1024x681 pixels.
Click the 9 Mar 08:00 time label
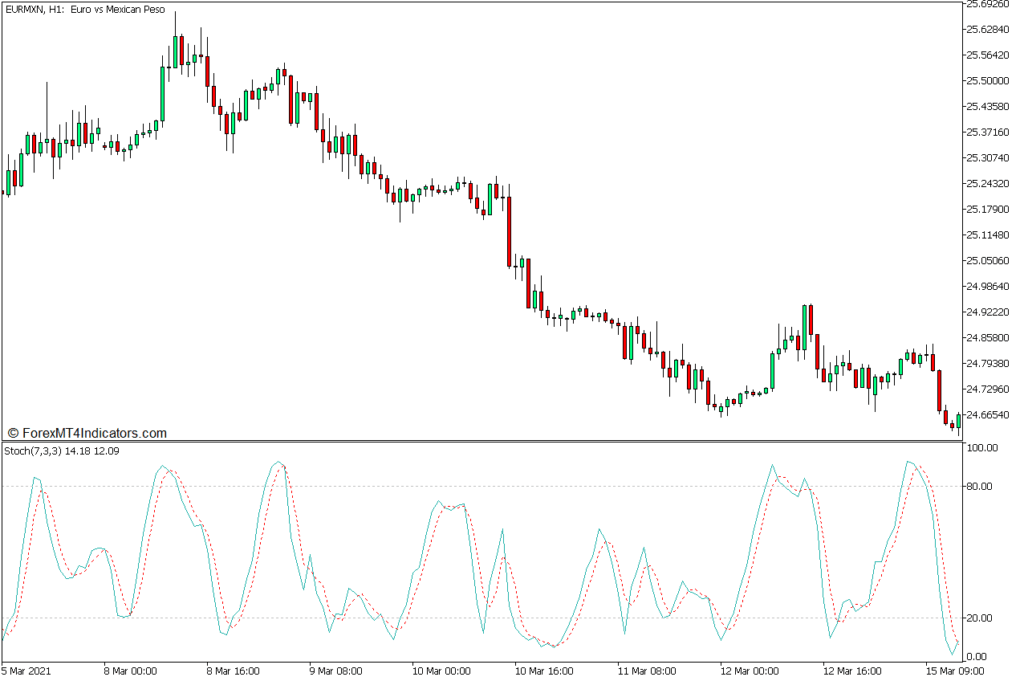(338, 670)
